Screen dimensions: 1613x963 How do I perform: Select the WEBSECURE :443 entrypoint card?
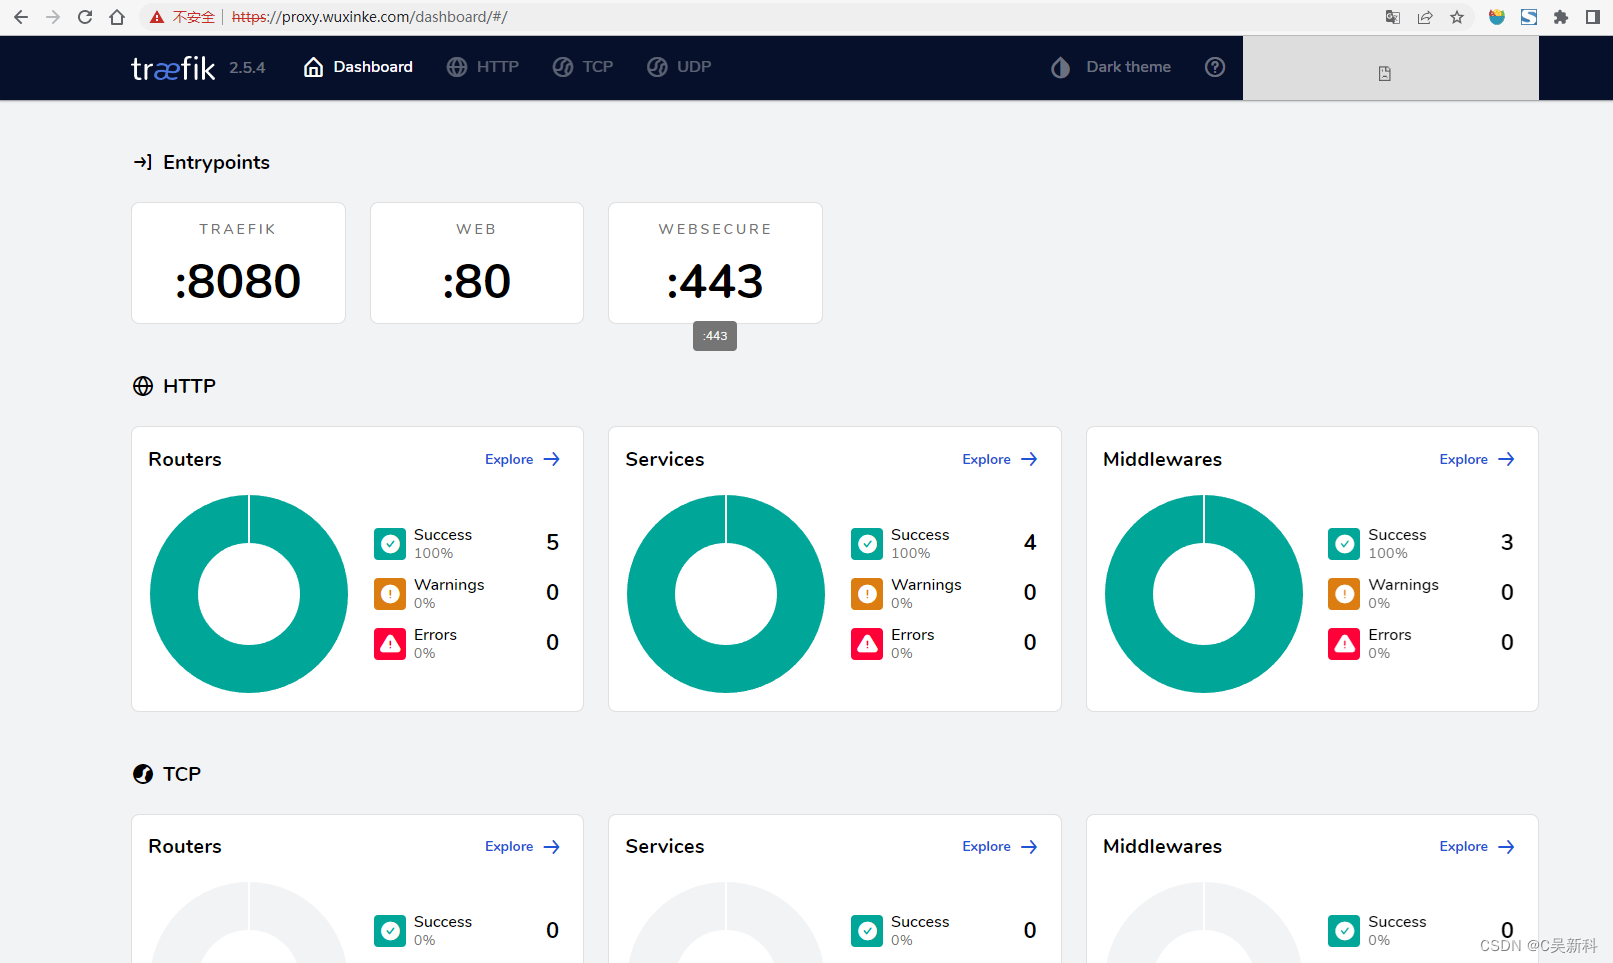715,263
